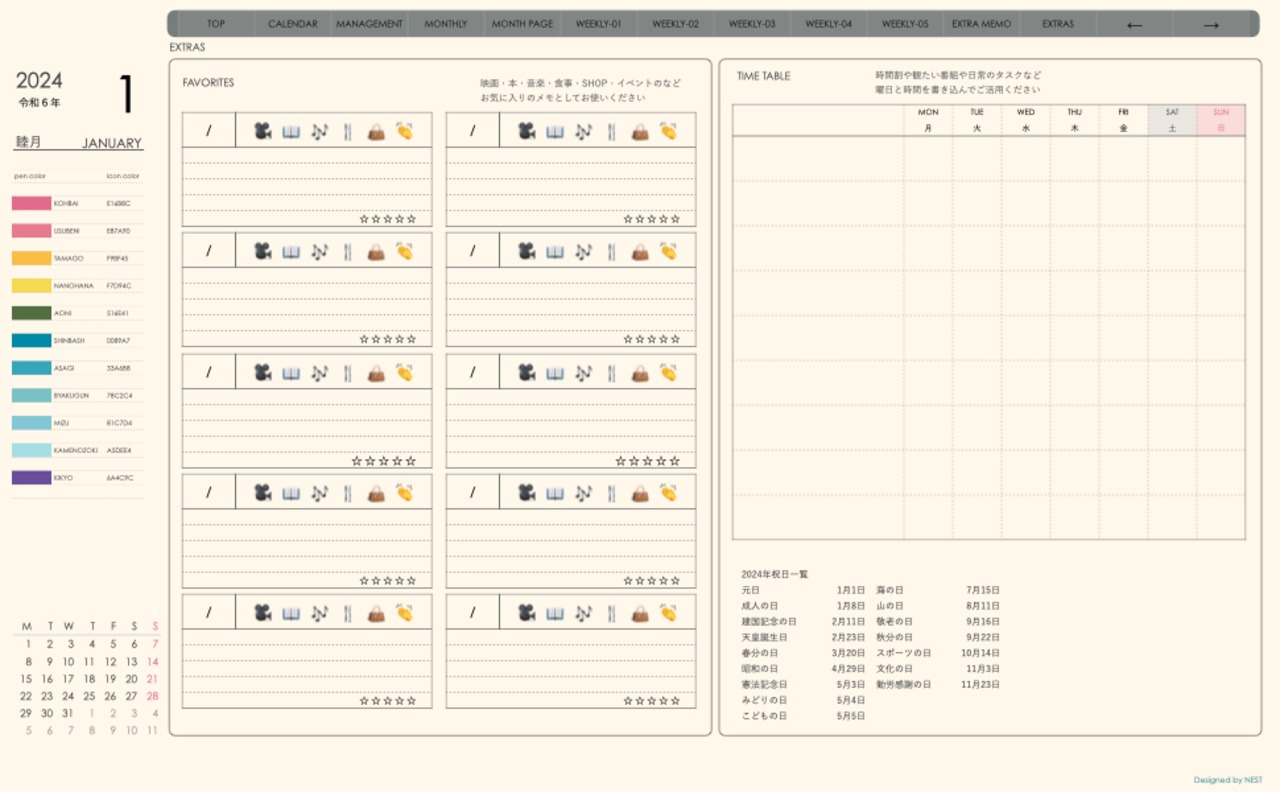Open the MANAGEMENT tab
1280x792 pixels.
(x=369, y=24)
